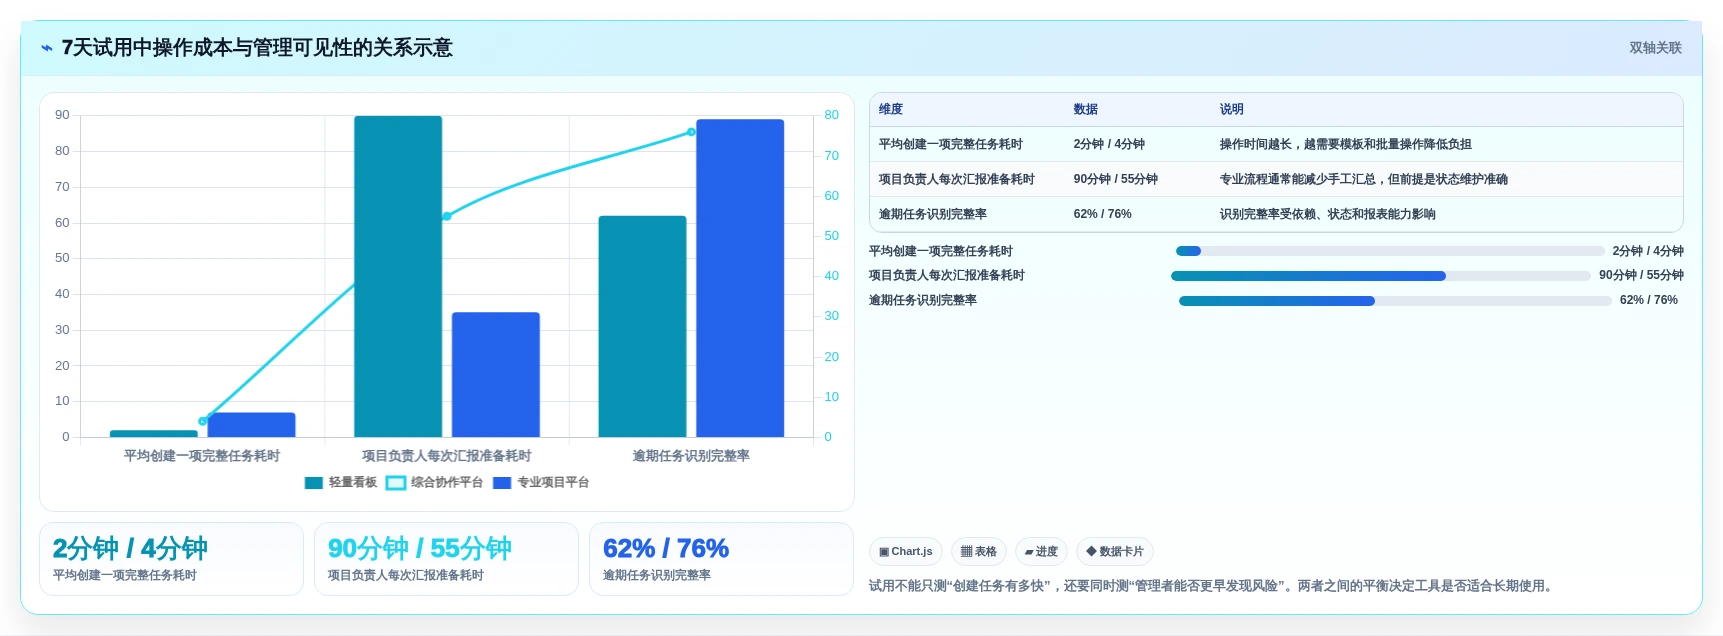This screenshot has width=1723, height=636.
Task: Click the line point above 平均创建一项完整任务耗时
Action: [x=203, y=422]
